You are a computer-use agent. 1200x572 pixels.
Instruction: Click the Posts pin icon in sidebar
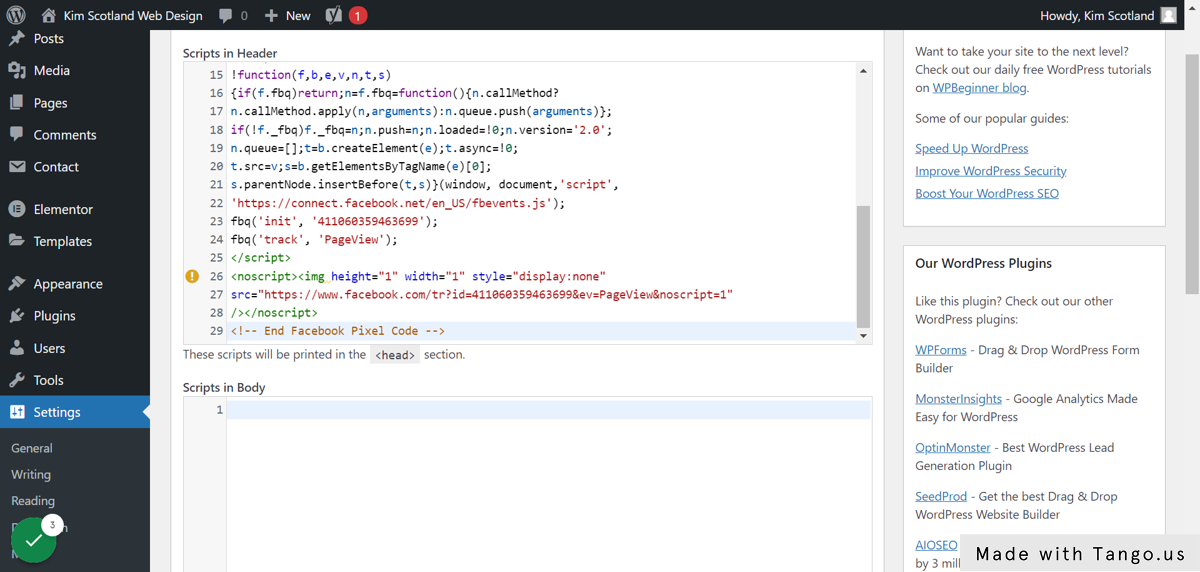pyautogui.click(x=17, y=39)
